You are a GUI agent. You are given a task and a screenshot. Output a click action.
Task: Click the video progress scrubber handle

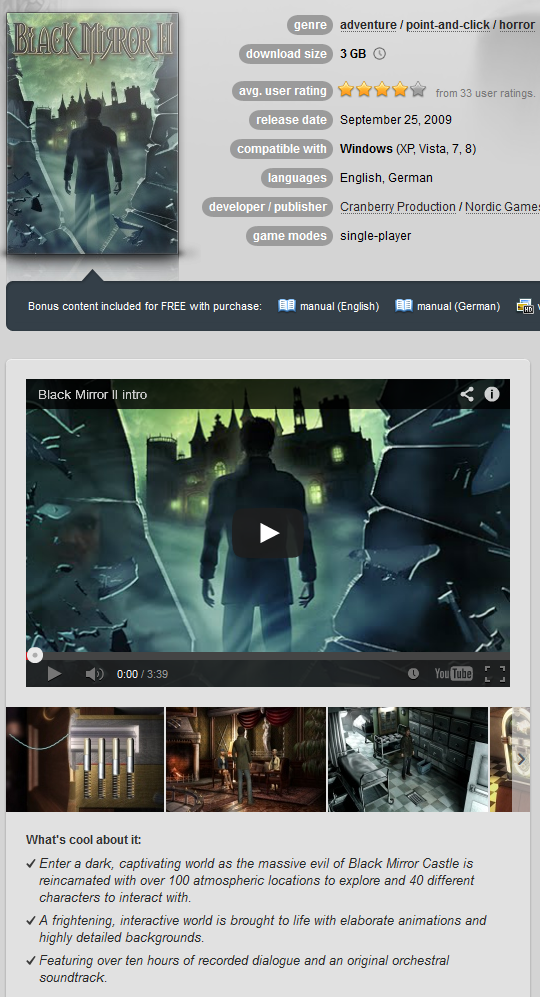click(35, 656)
